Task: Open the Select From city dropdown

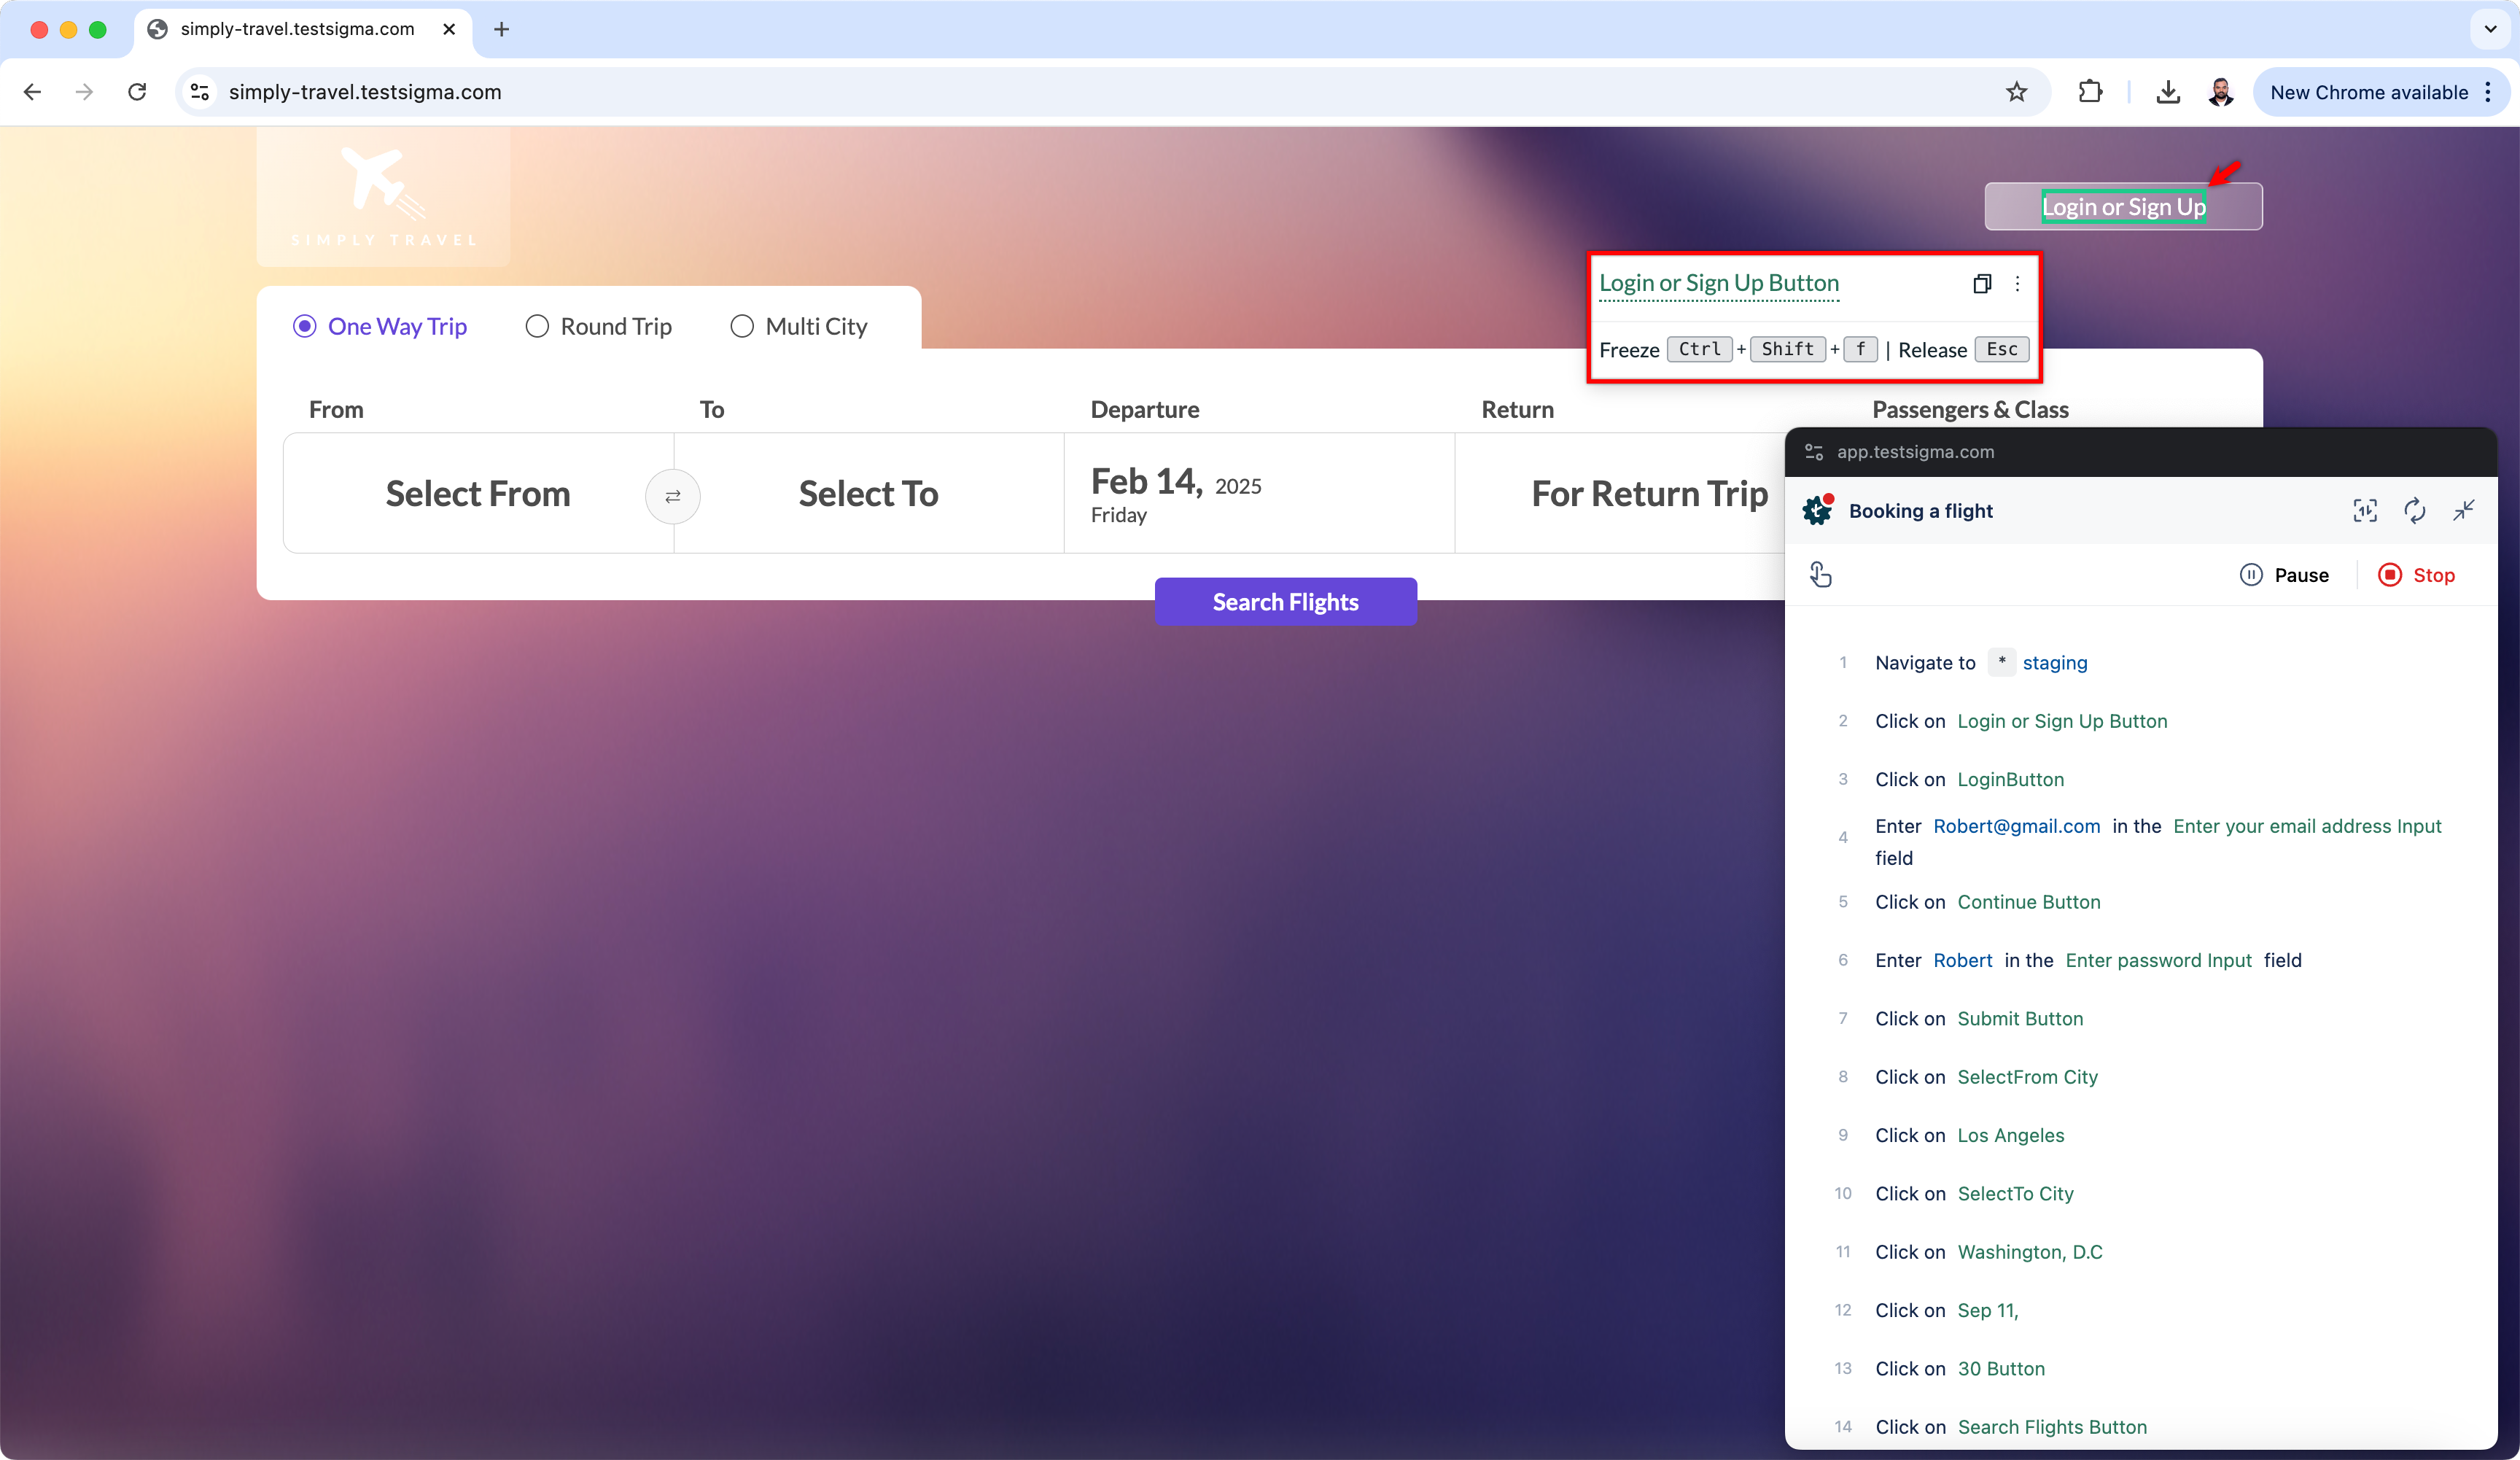Action: pos(478,494)
